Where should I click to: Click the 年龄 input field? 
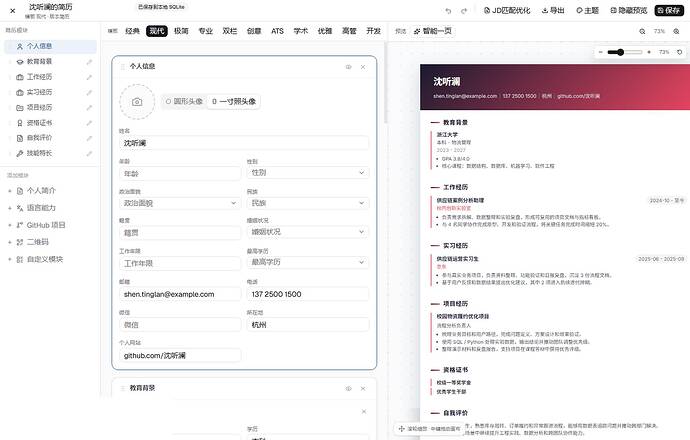[x=180, y=173]
